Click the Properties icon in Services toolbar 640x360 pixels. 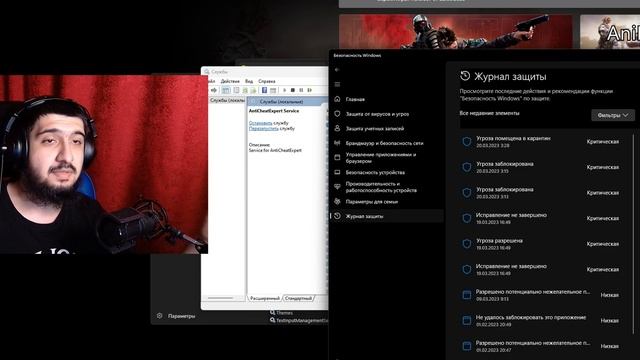point(236,90)
